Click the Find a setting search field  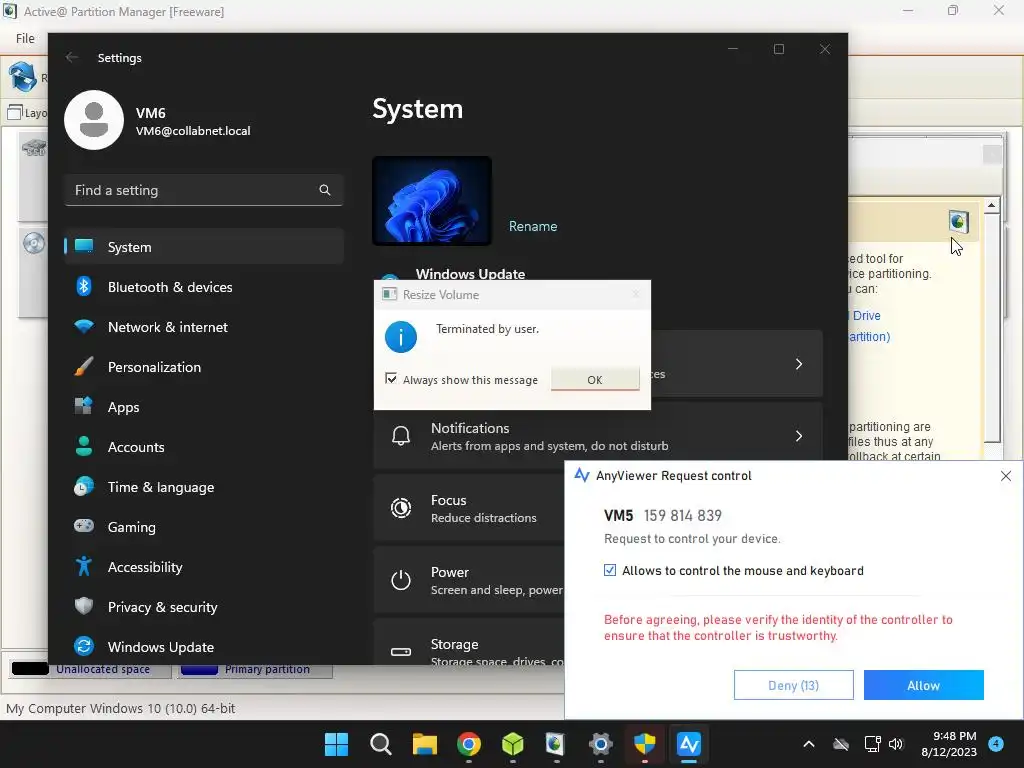204,190
